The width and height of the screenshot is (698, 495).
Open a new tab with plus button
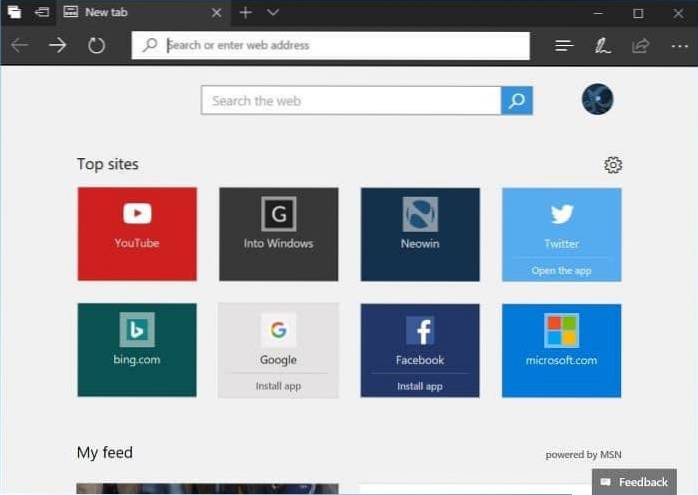coord(245,13)
